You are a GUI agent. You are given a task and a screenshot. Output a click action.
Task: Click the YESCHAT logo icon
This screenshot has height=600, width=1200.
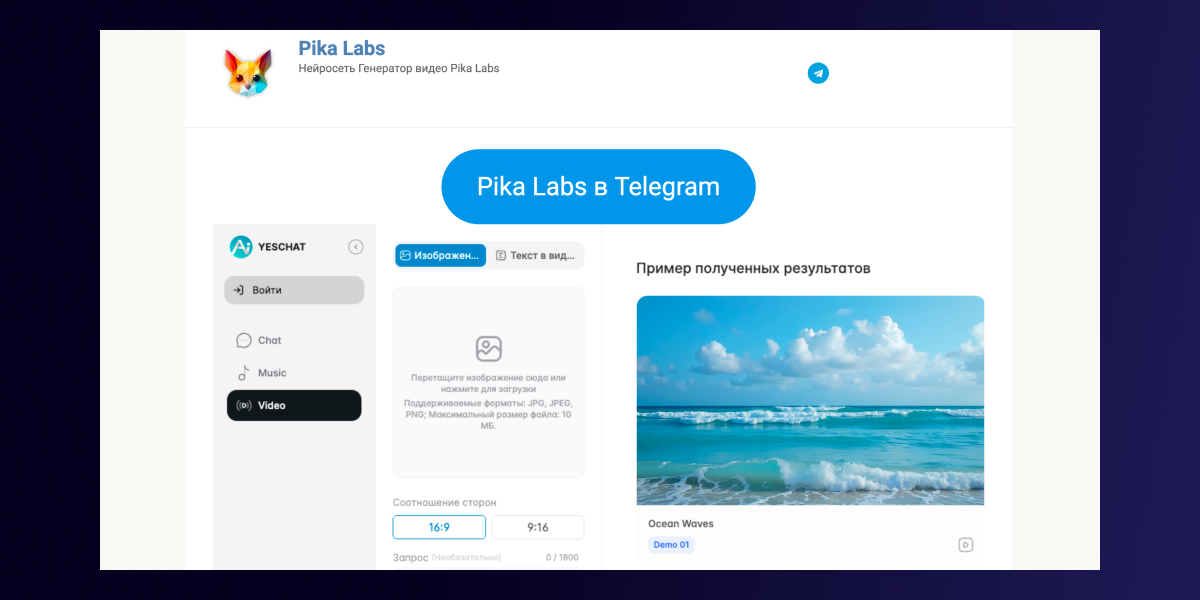click(240, 246)
